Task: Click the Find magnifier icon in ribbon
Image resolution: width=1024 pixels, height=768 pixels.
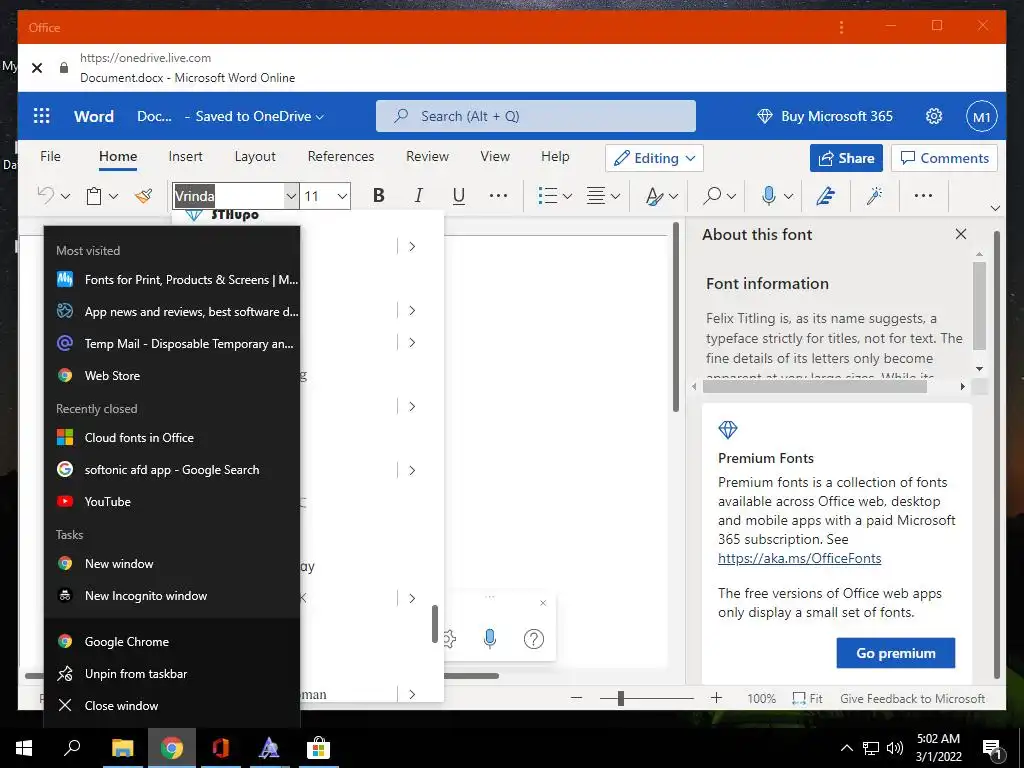Action: pos(712,195)
